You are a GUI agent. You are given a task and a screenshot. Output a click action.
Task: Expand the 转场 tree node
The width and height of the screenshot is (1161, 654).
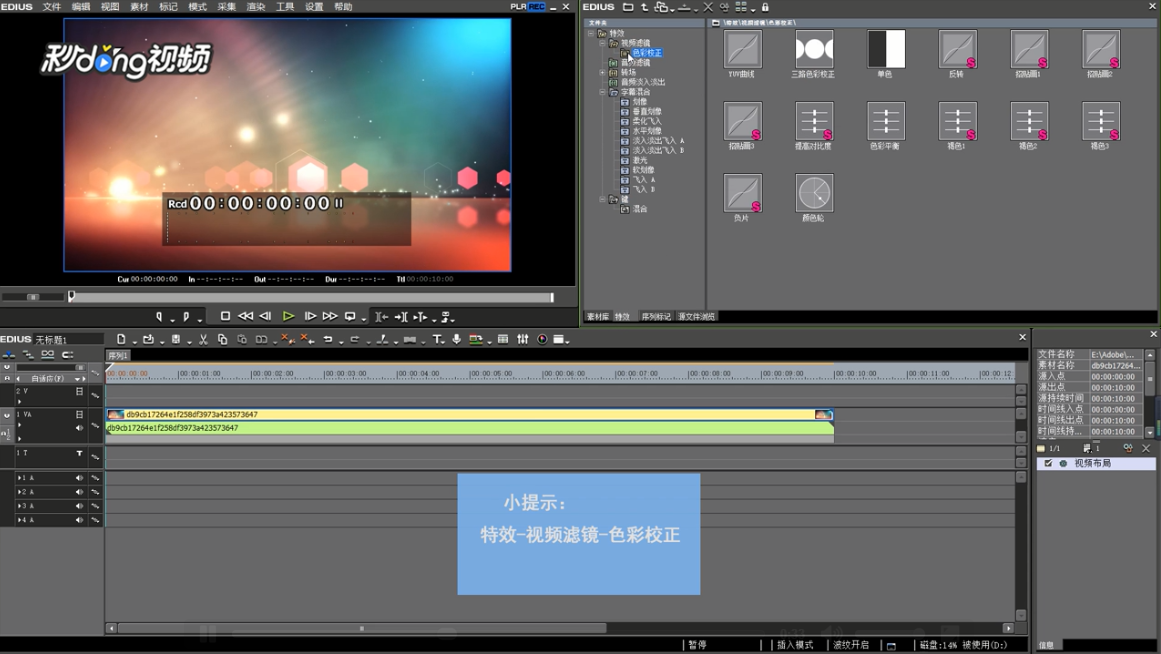602,73
